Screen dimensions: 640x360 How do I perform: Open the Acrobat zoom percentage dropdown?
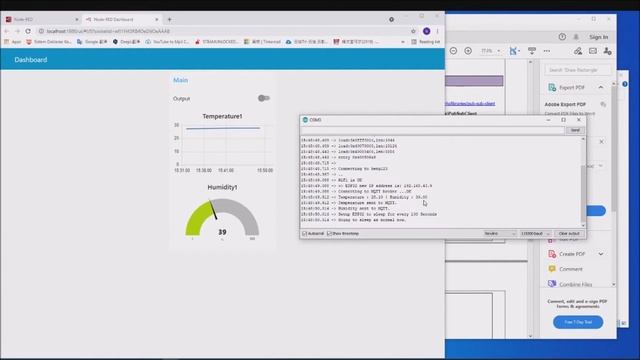pyautogui.click(x=490, y=51)
